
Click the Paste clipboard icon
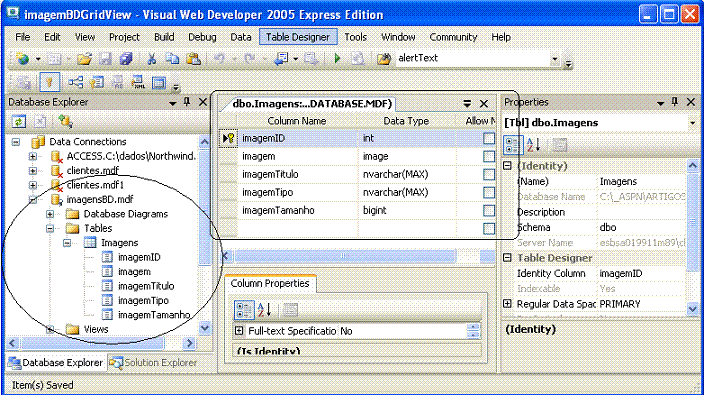pyautogui.click(x=193, y=58)
